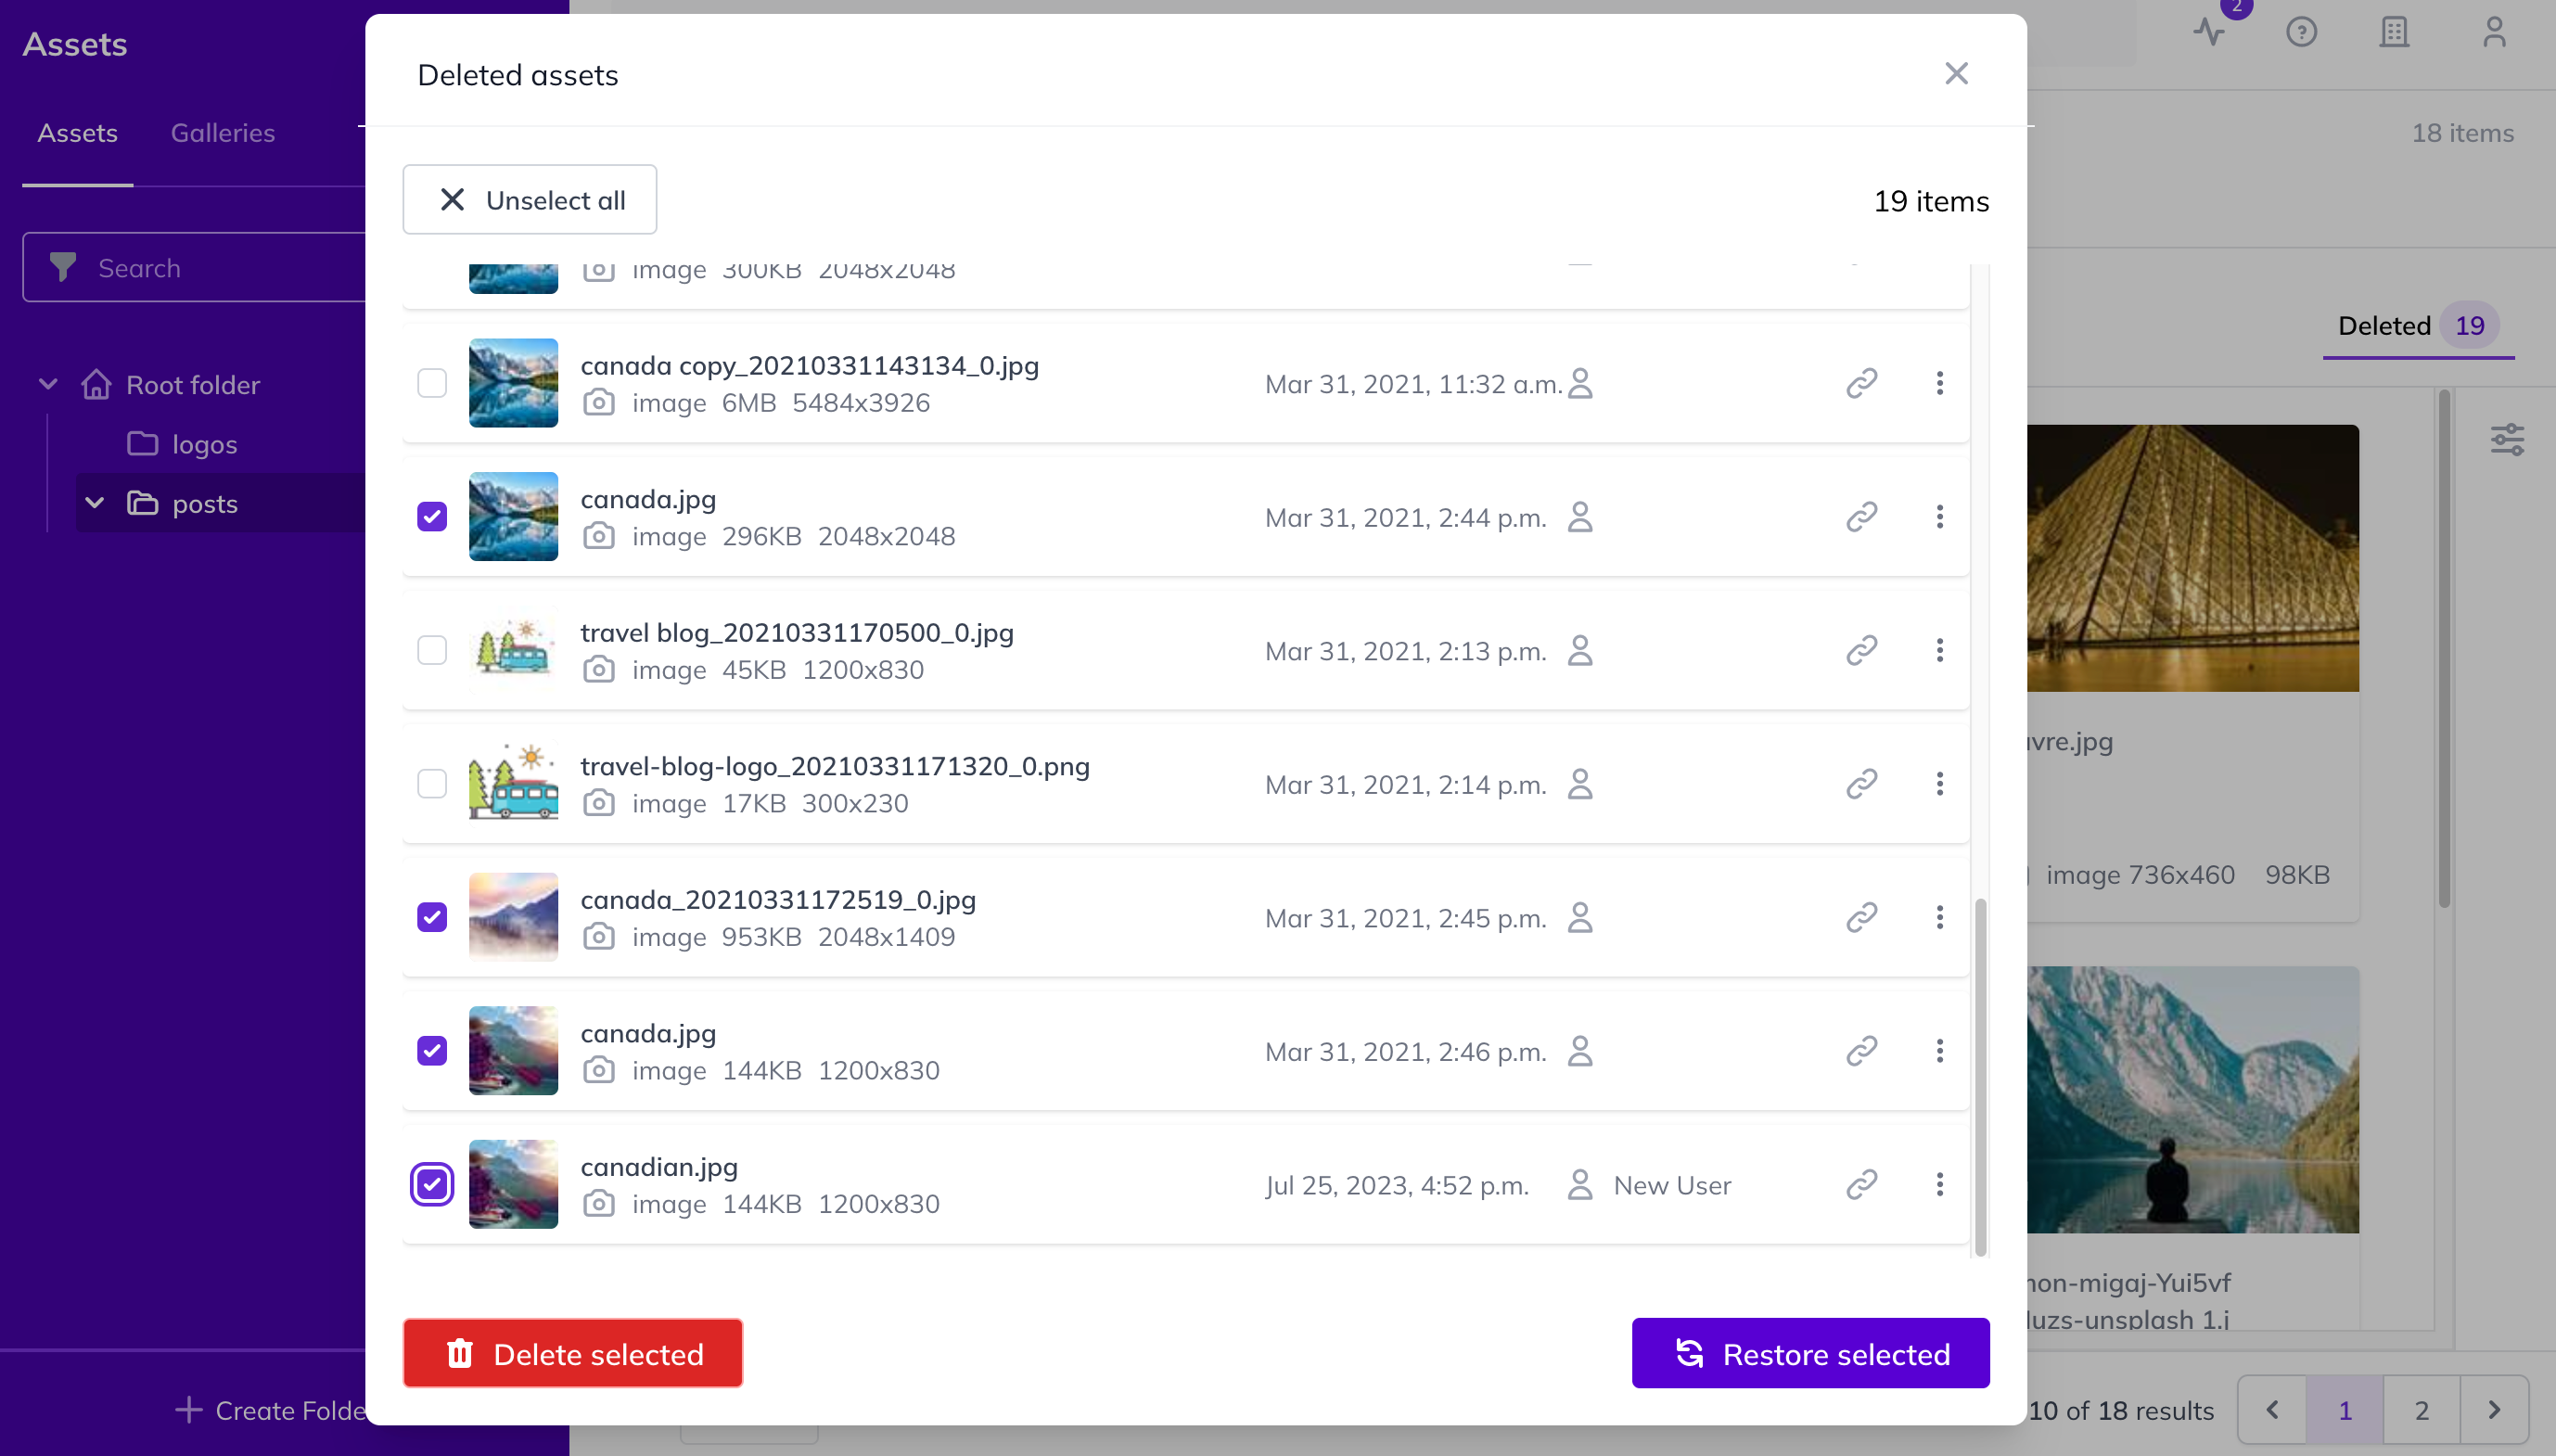Click the deleted assets list scrollbar

point(1980,1077)
